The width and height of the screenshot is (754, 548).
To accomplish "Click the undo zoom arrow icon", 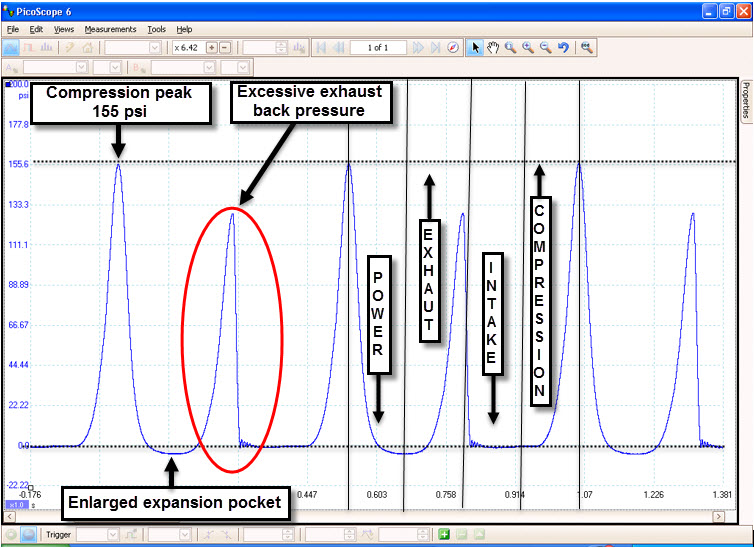I will coord(563,47).
